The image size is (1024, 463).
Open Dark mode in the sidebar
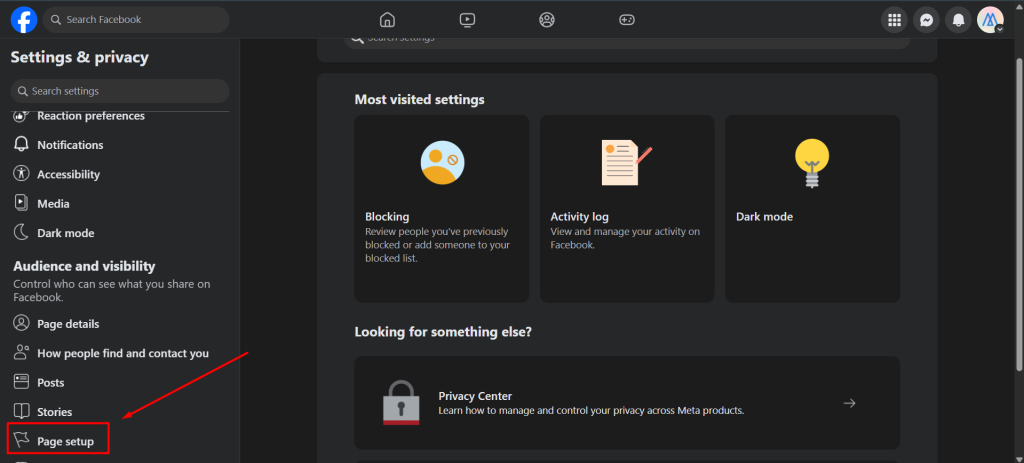tap(120, 233)
